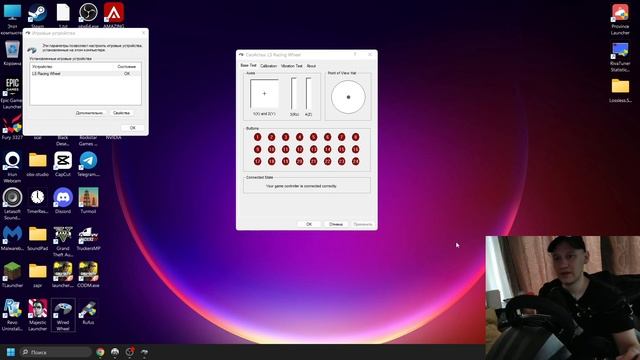Click the connected state message text
The height and width of the screenshot is (360, 640).
click(x=301, y=186)
